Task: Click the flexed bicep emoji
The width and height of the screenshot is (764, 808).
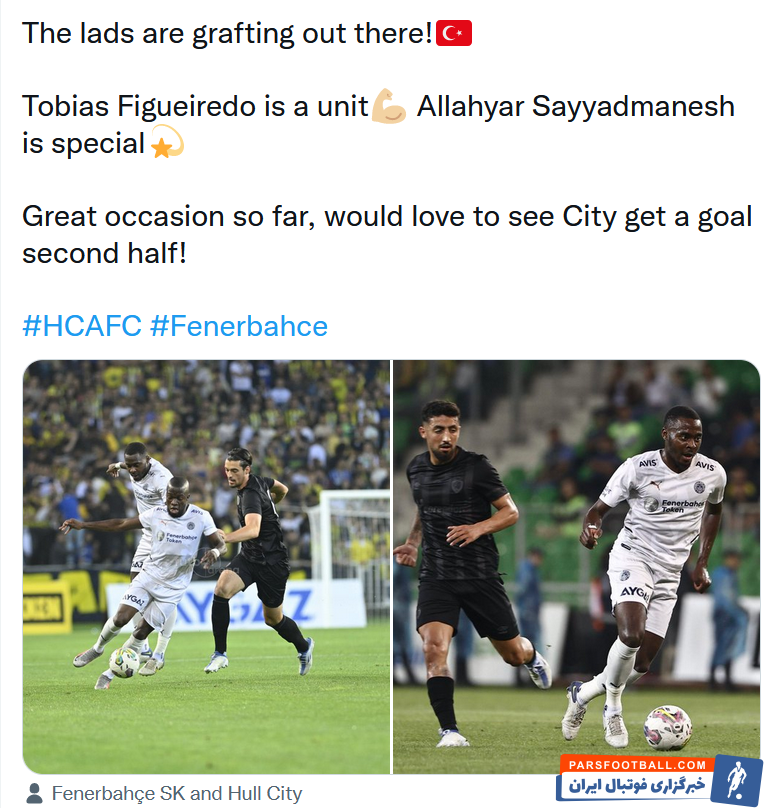Action: [389, 106]
